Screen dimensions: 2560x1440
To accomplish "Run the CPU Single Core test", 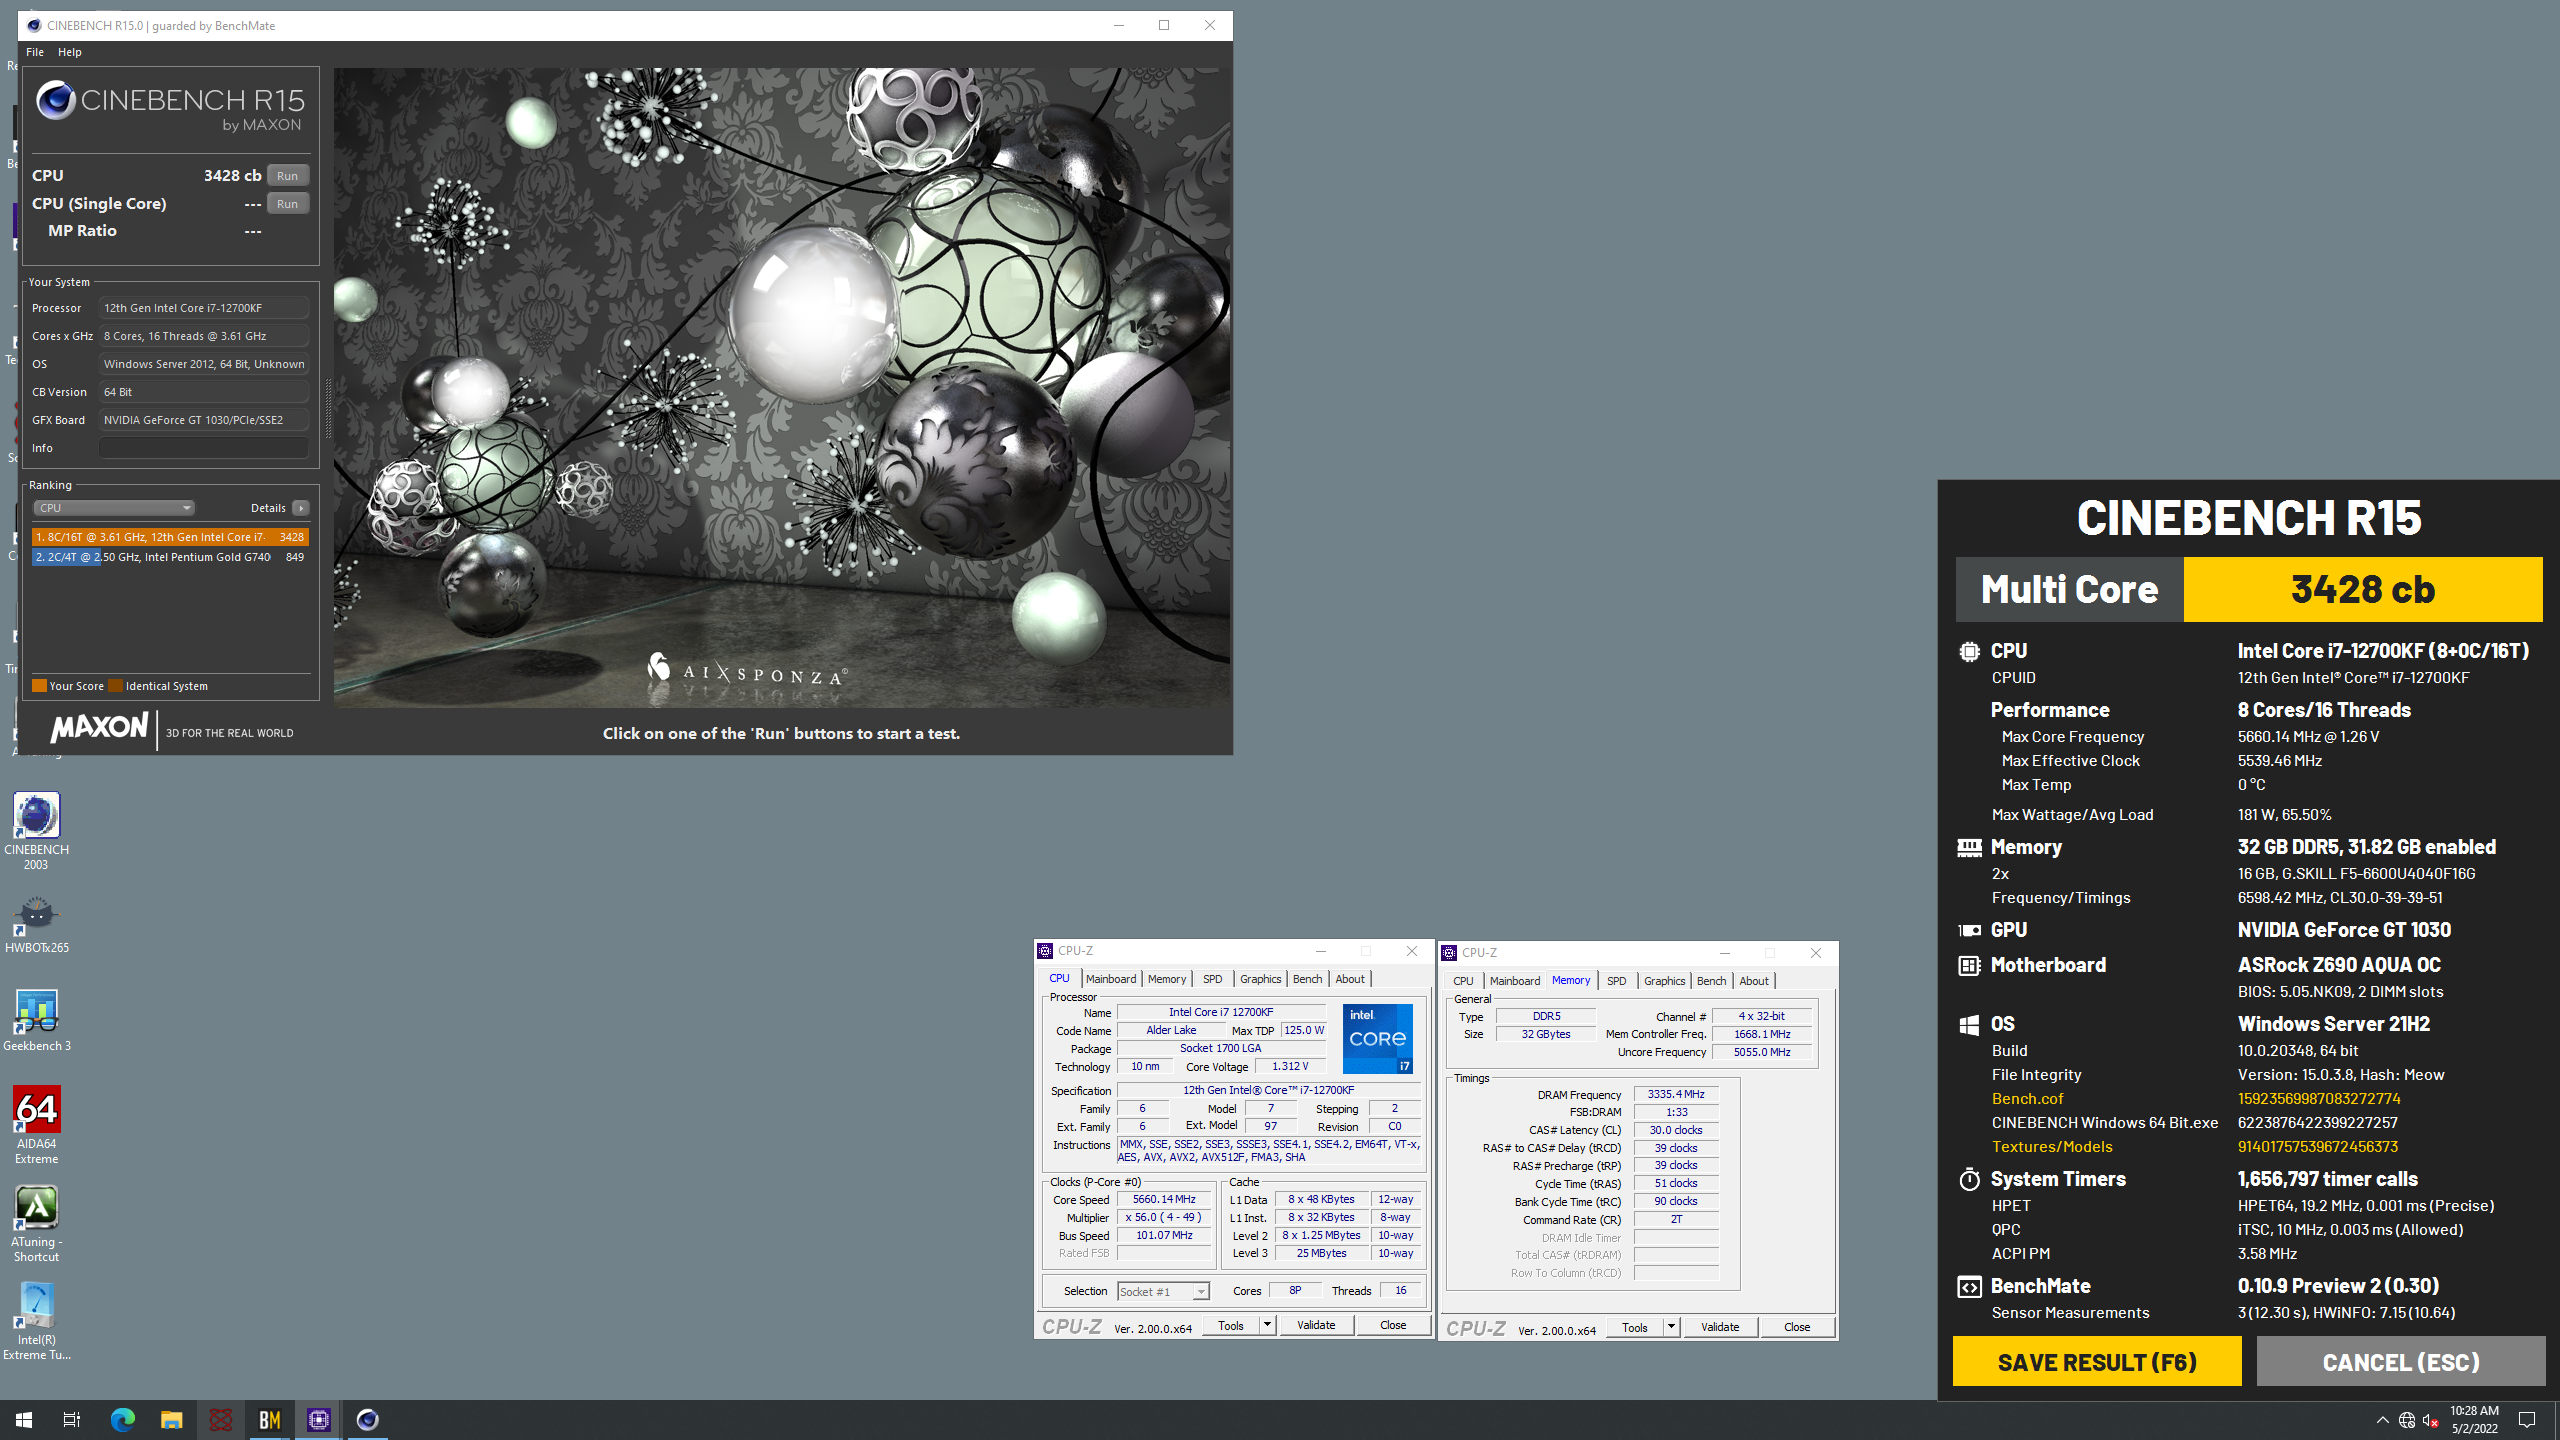I will [x=288, y=203].
